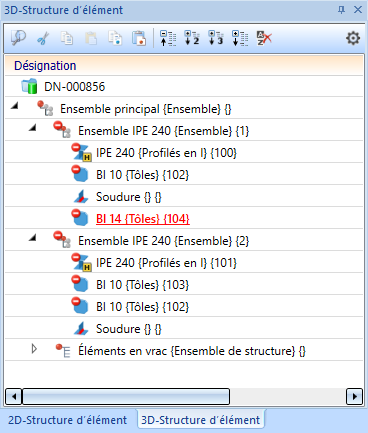
Task: Click horizontal scrollbar left arrow
Action: coord(14,397)
